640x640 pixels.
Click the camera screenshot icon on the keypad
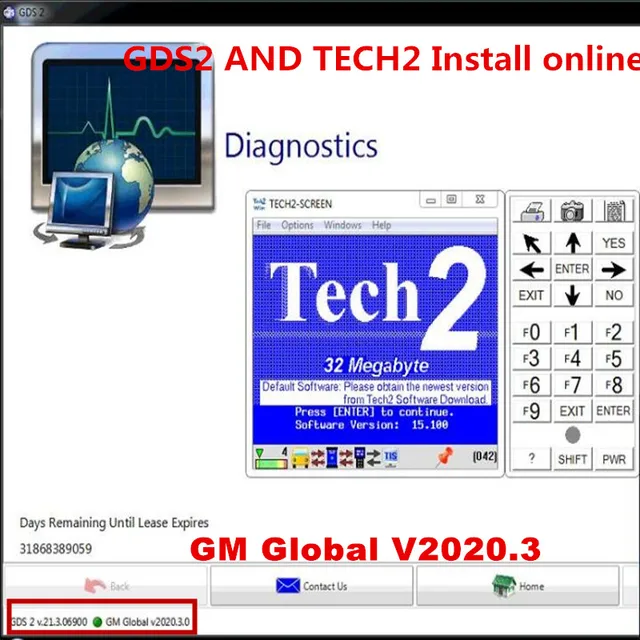point(572,211)
